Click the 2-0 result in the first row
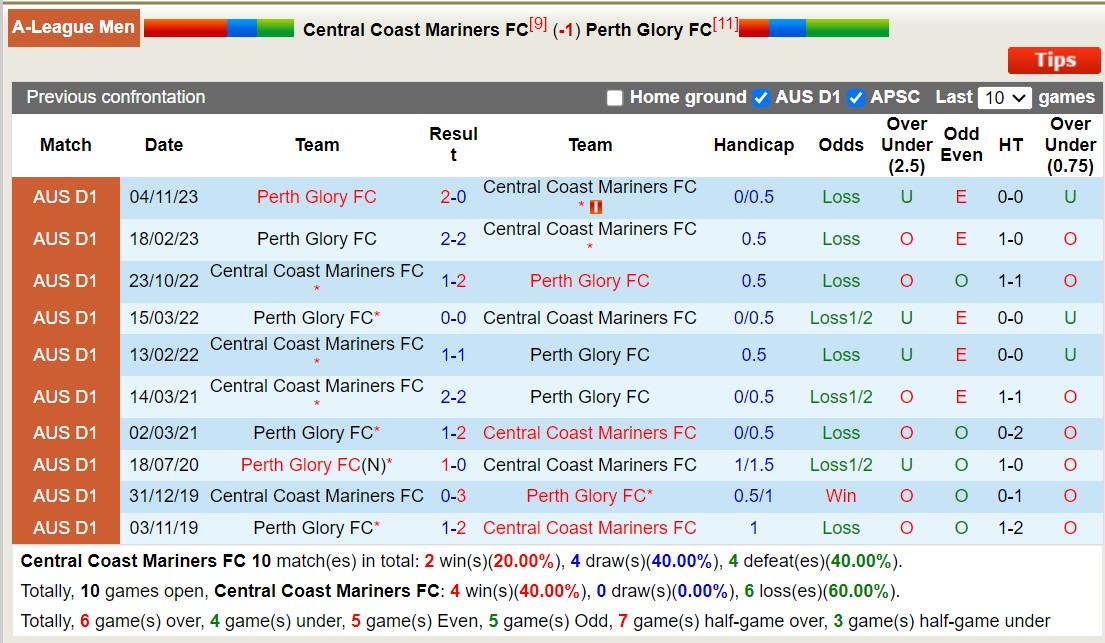Viewport: 1105px width, 643px height. 453,197
